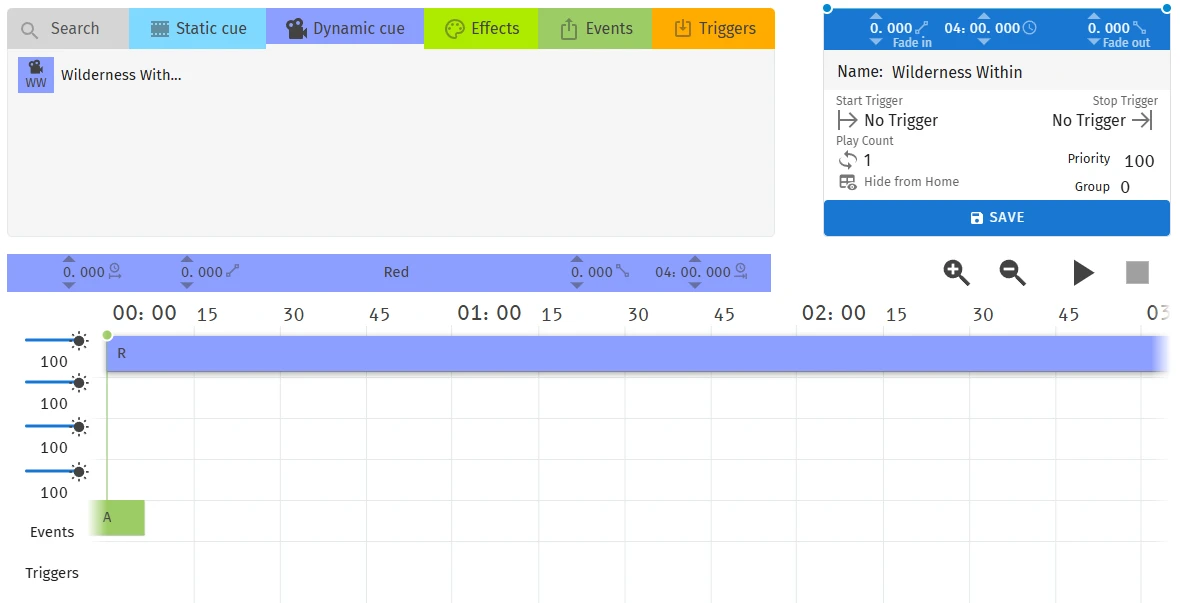The width and height of the screenshot is (1180, 603).
Task: Decrease cue Fade in time with down arrow
Action: click(x=876, y=42)
